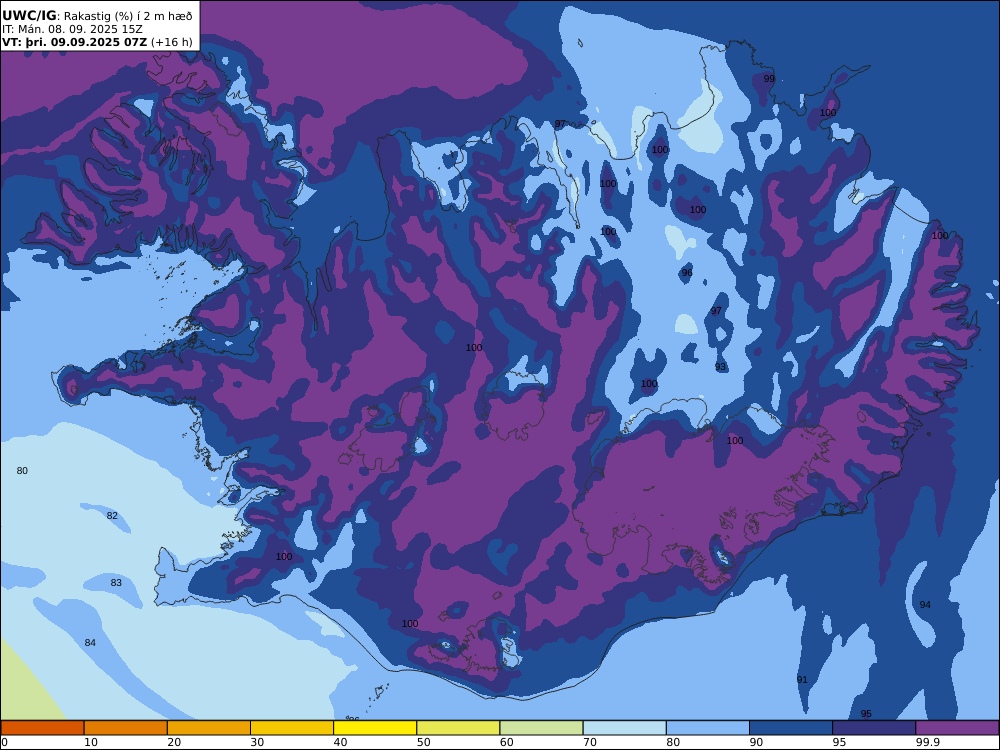
Task: Click the "82" humidity value over the sea
Action: [112, 515]
